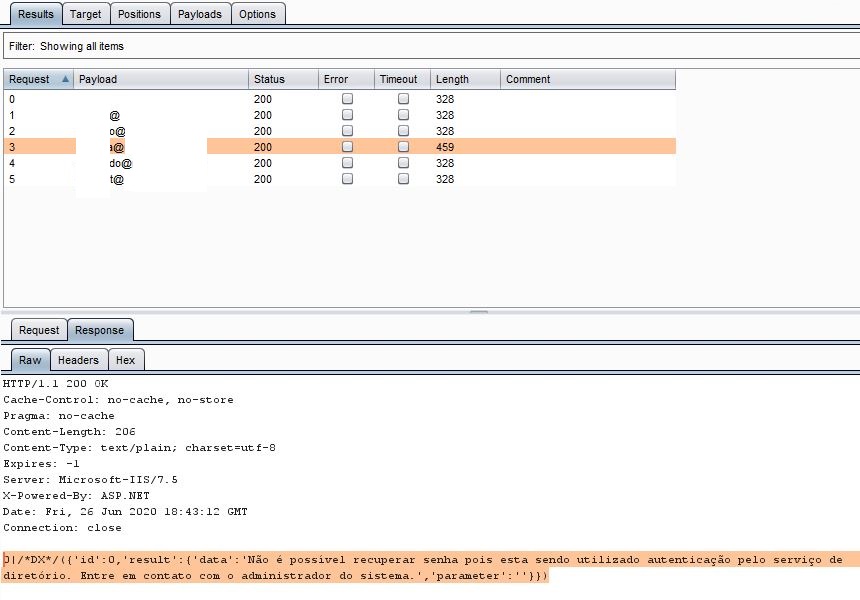Screen dimensions: 860x600
Task: Click the Server: Microsoft-IIS/7.5 header
Action: (90, 479)
